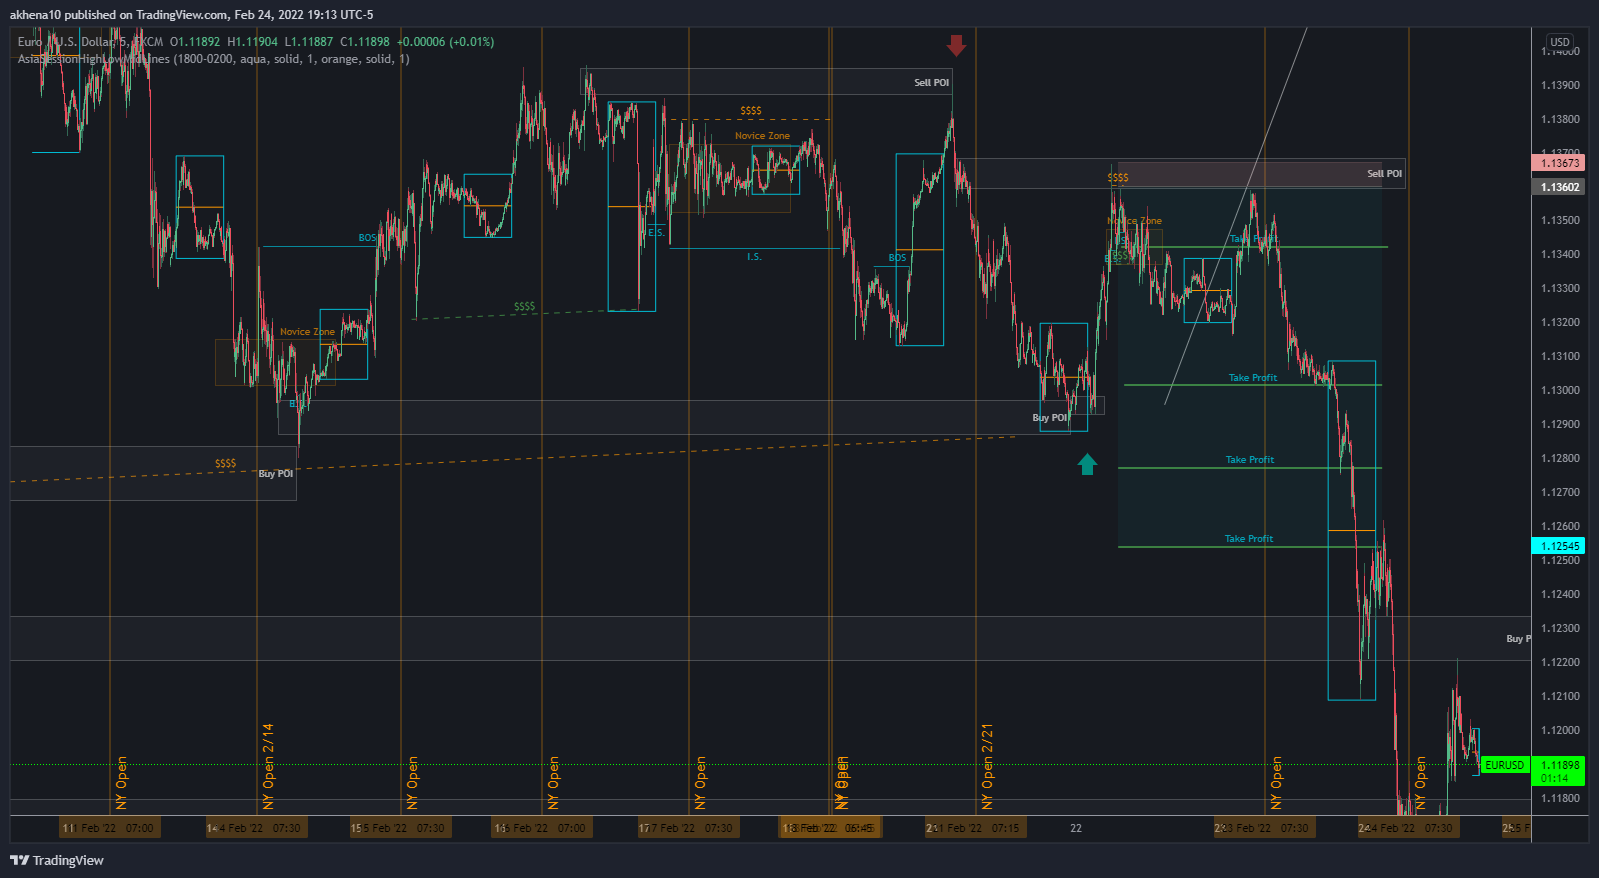Click the lowest 'Take Profit' label near 1.12545
Screen dimensions: 1599x878
tap(1249, 539)
